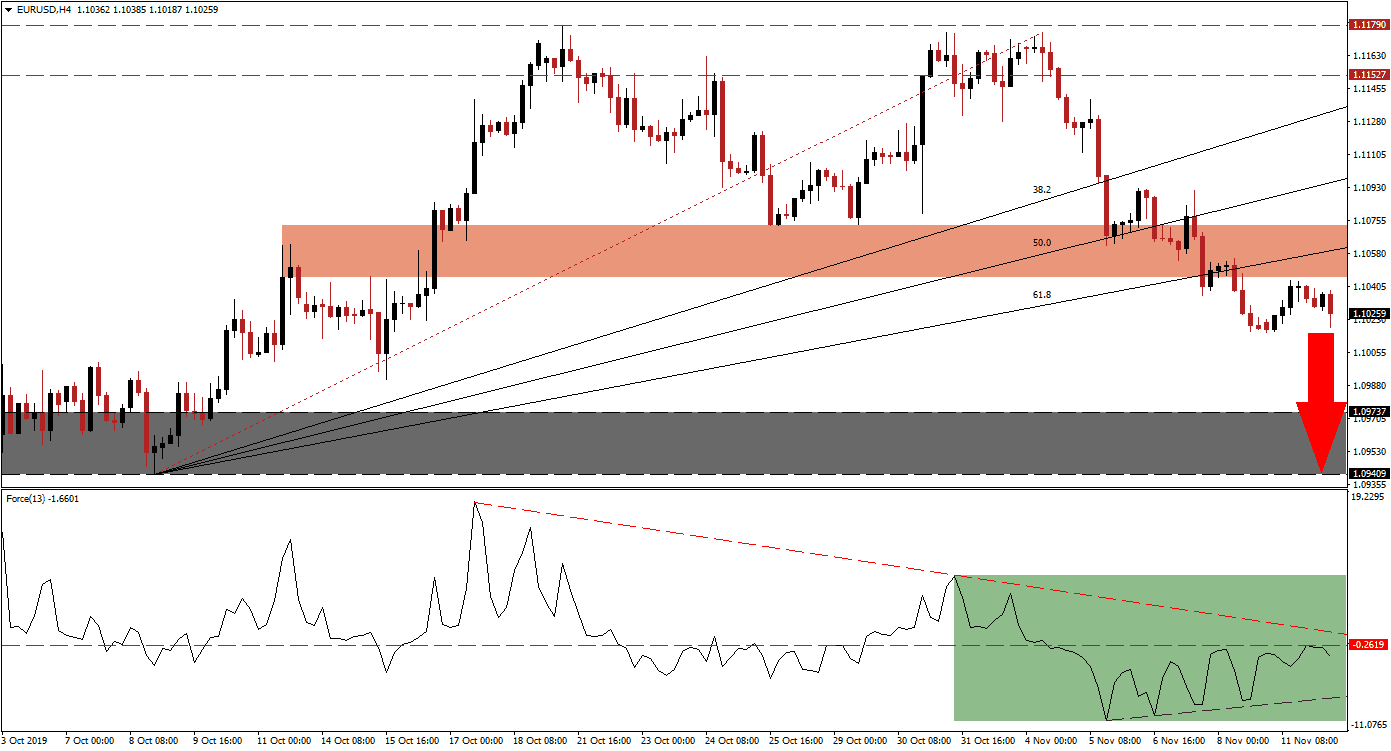
Task: Click the -0.2619 Force value tag
Action: [1366, 643]
